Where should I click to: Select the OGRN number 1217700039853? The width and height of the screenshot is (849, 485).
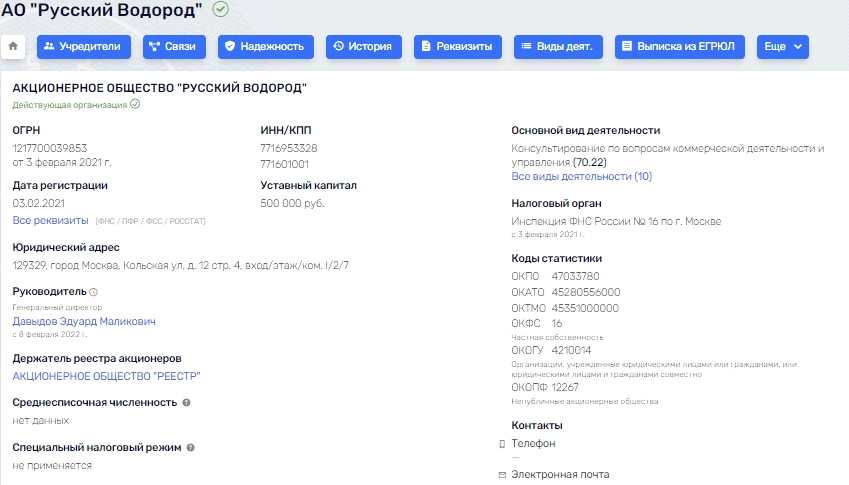tap(50, 148)
